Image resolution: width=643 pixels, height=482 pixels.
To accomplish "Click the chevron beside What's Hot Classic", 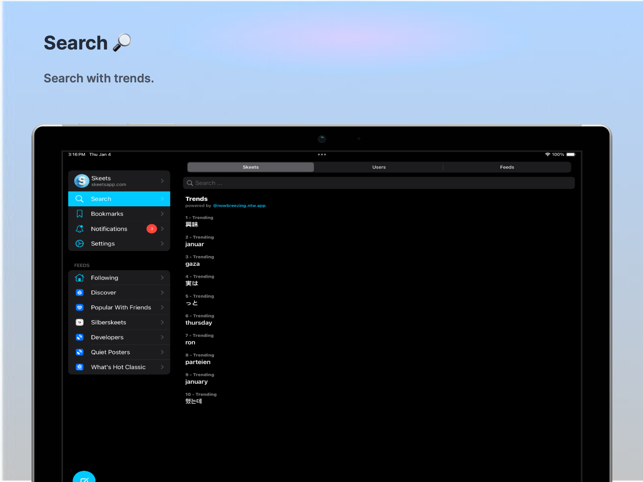I will [x=162, y=367].
